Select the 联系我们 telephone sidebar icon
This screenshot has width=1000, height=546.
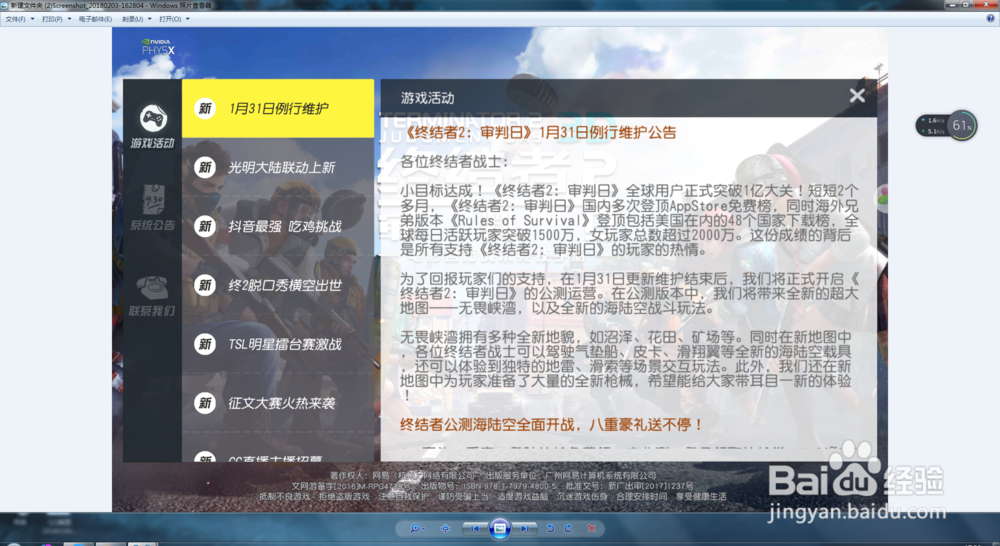pos(152,296)
